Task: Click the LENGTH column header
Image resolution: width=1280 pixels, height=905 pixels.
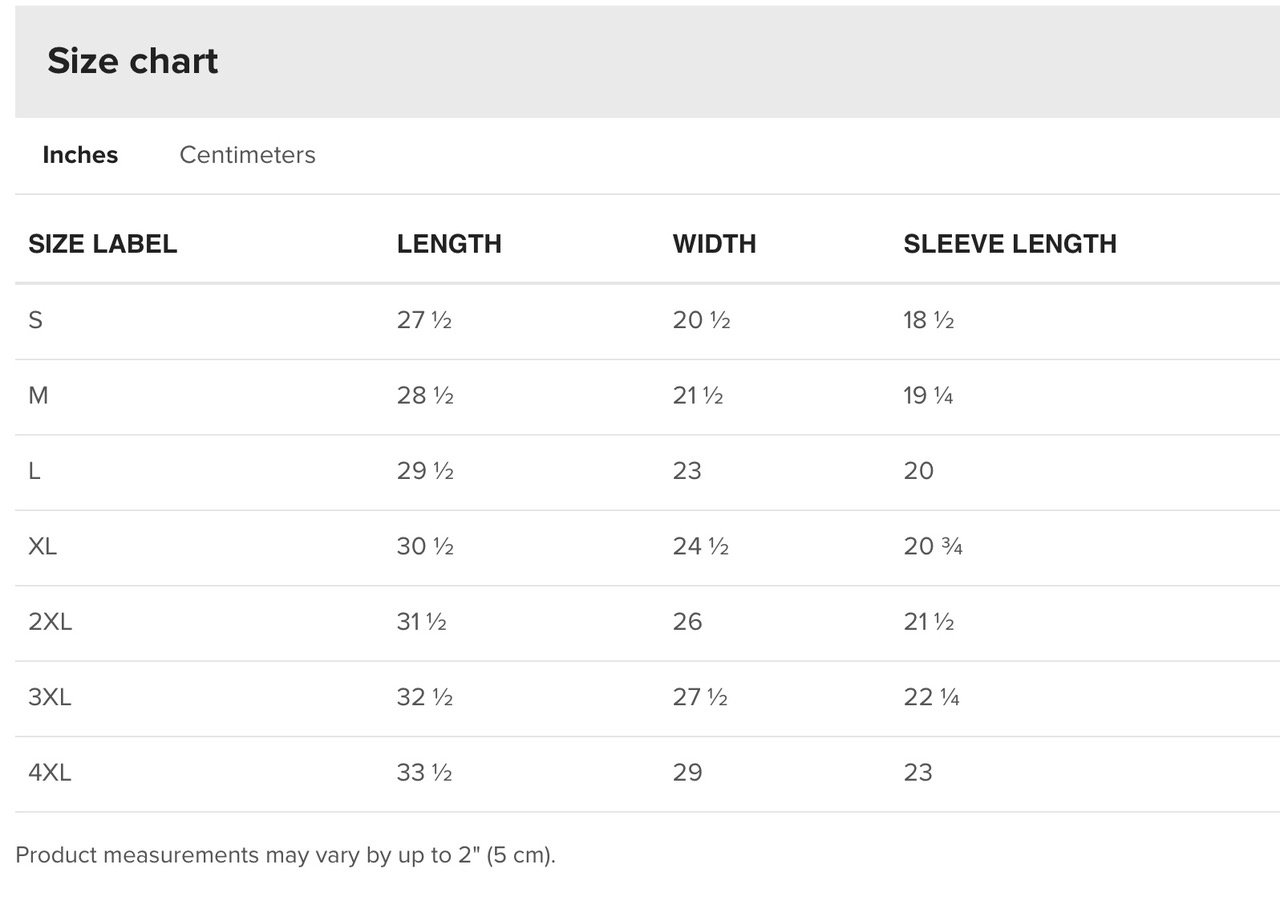Action: pos(449,244)
